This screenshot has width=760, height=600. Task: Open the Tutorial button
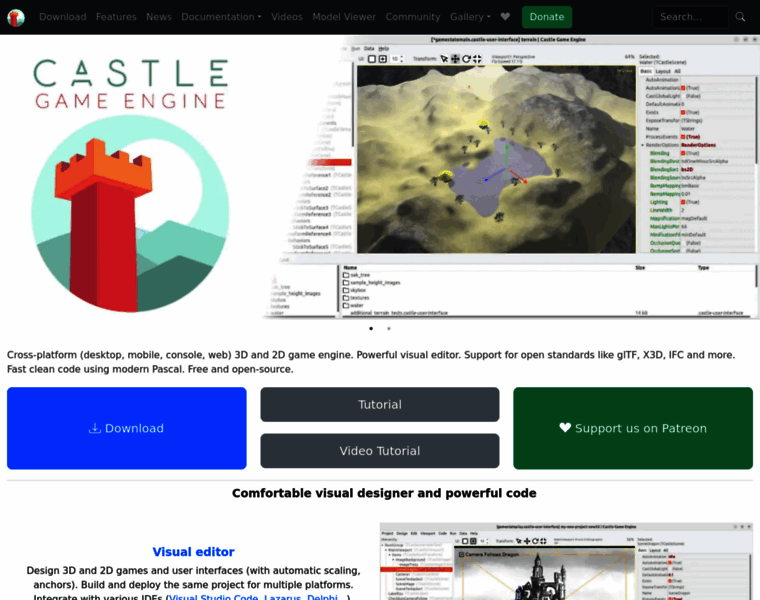click(380, 405)
